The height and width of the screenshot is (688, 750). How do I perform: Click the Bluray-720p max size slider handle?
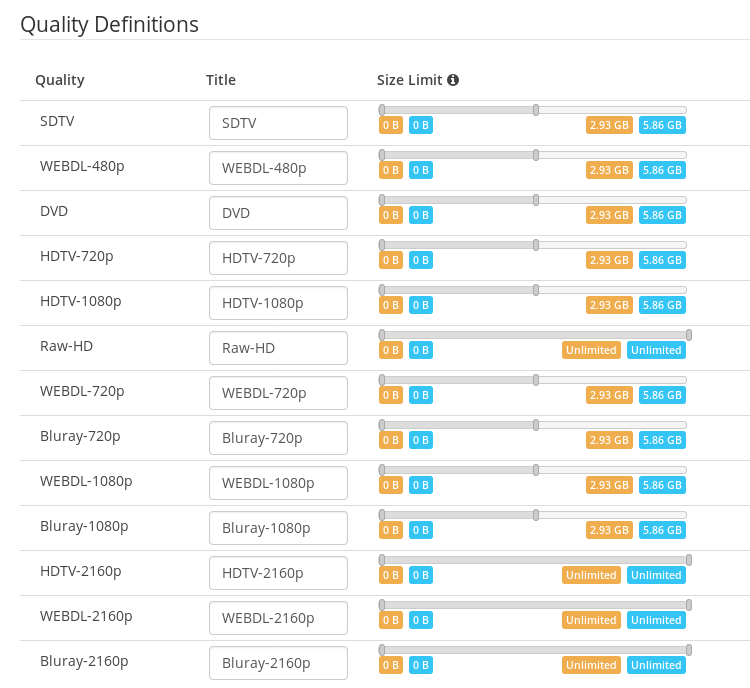pyautogui.click(x=536, y=425)
